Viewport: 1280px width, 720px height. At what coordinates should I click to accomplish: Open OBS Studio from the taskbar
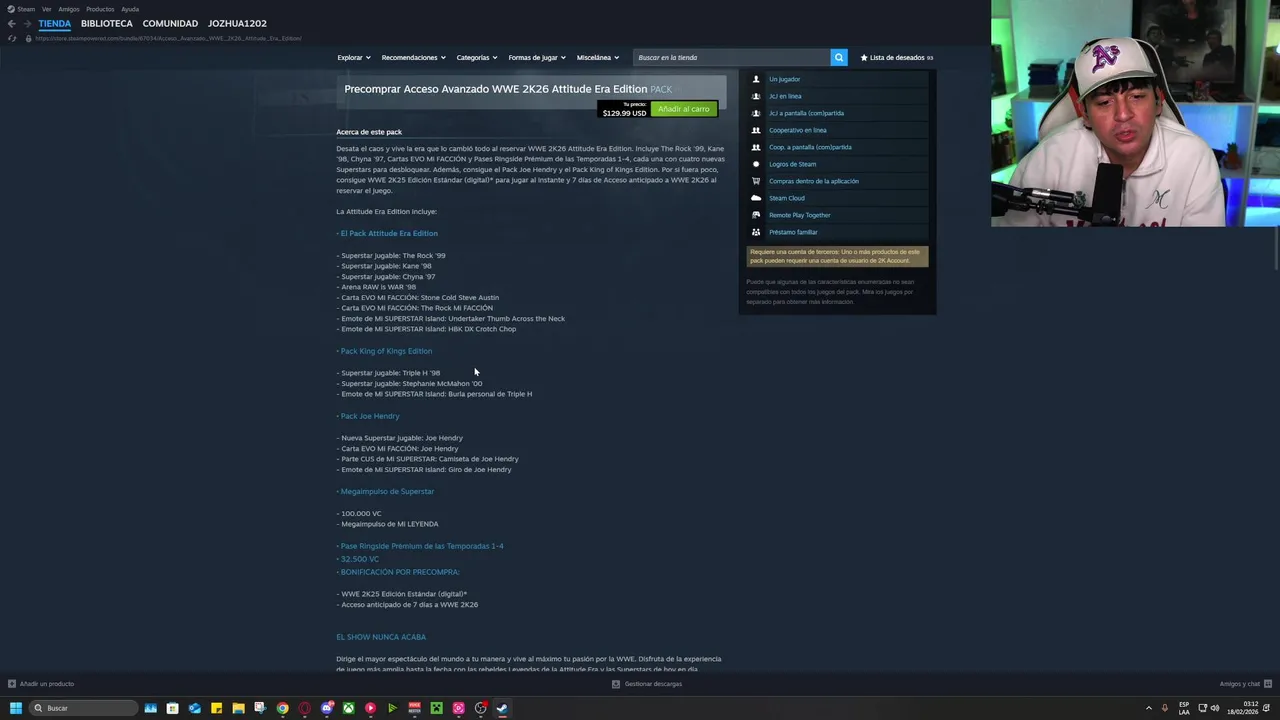[x=480, y=708]
